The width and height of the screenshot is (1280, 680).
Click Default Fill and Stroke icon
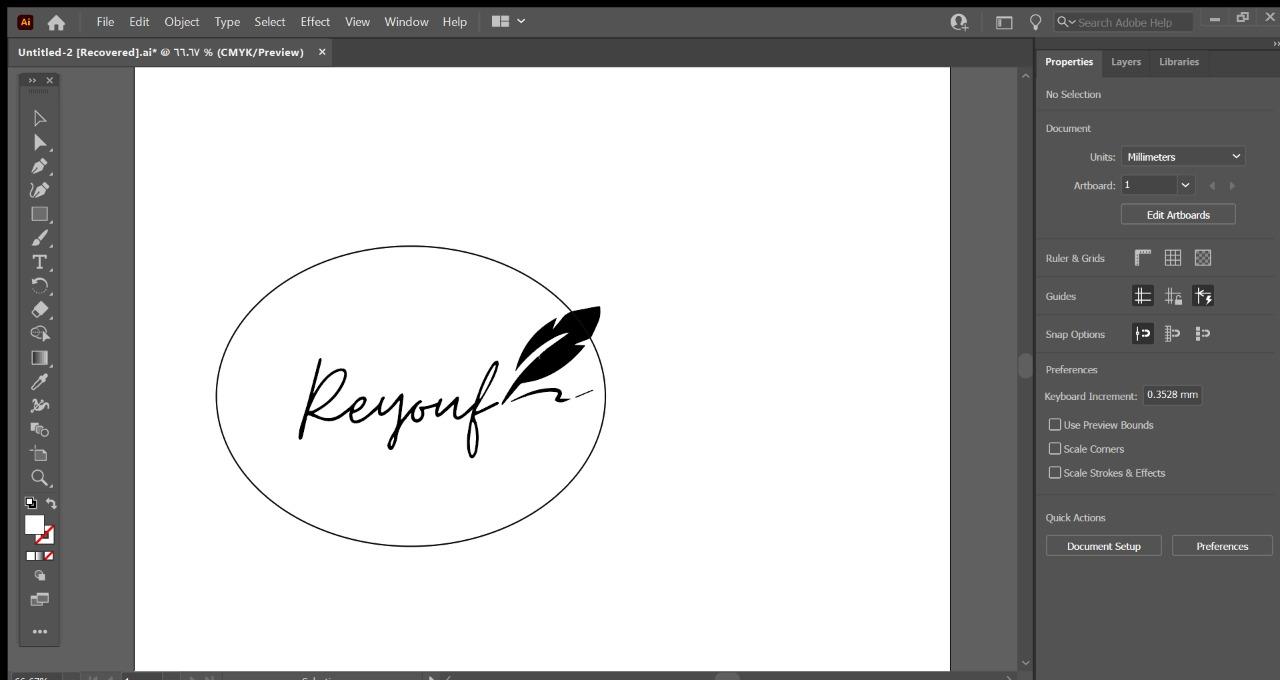(31, 503)
